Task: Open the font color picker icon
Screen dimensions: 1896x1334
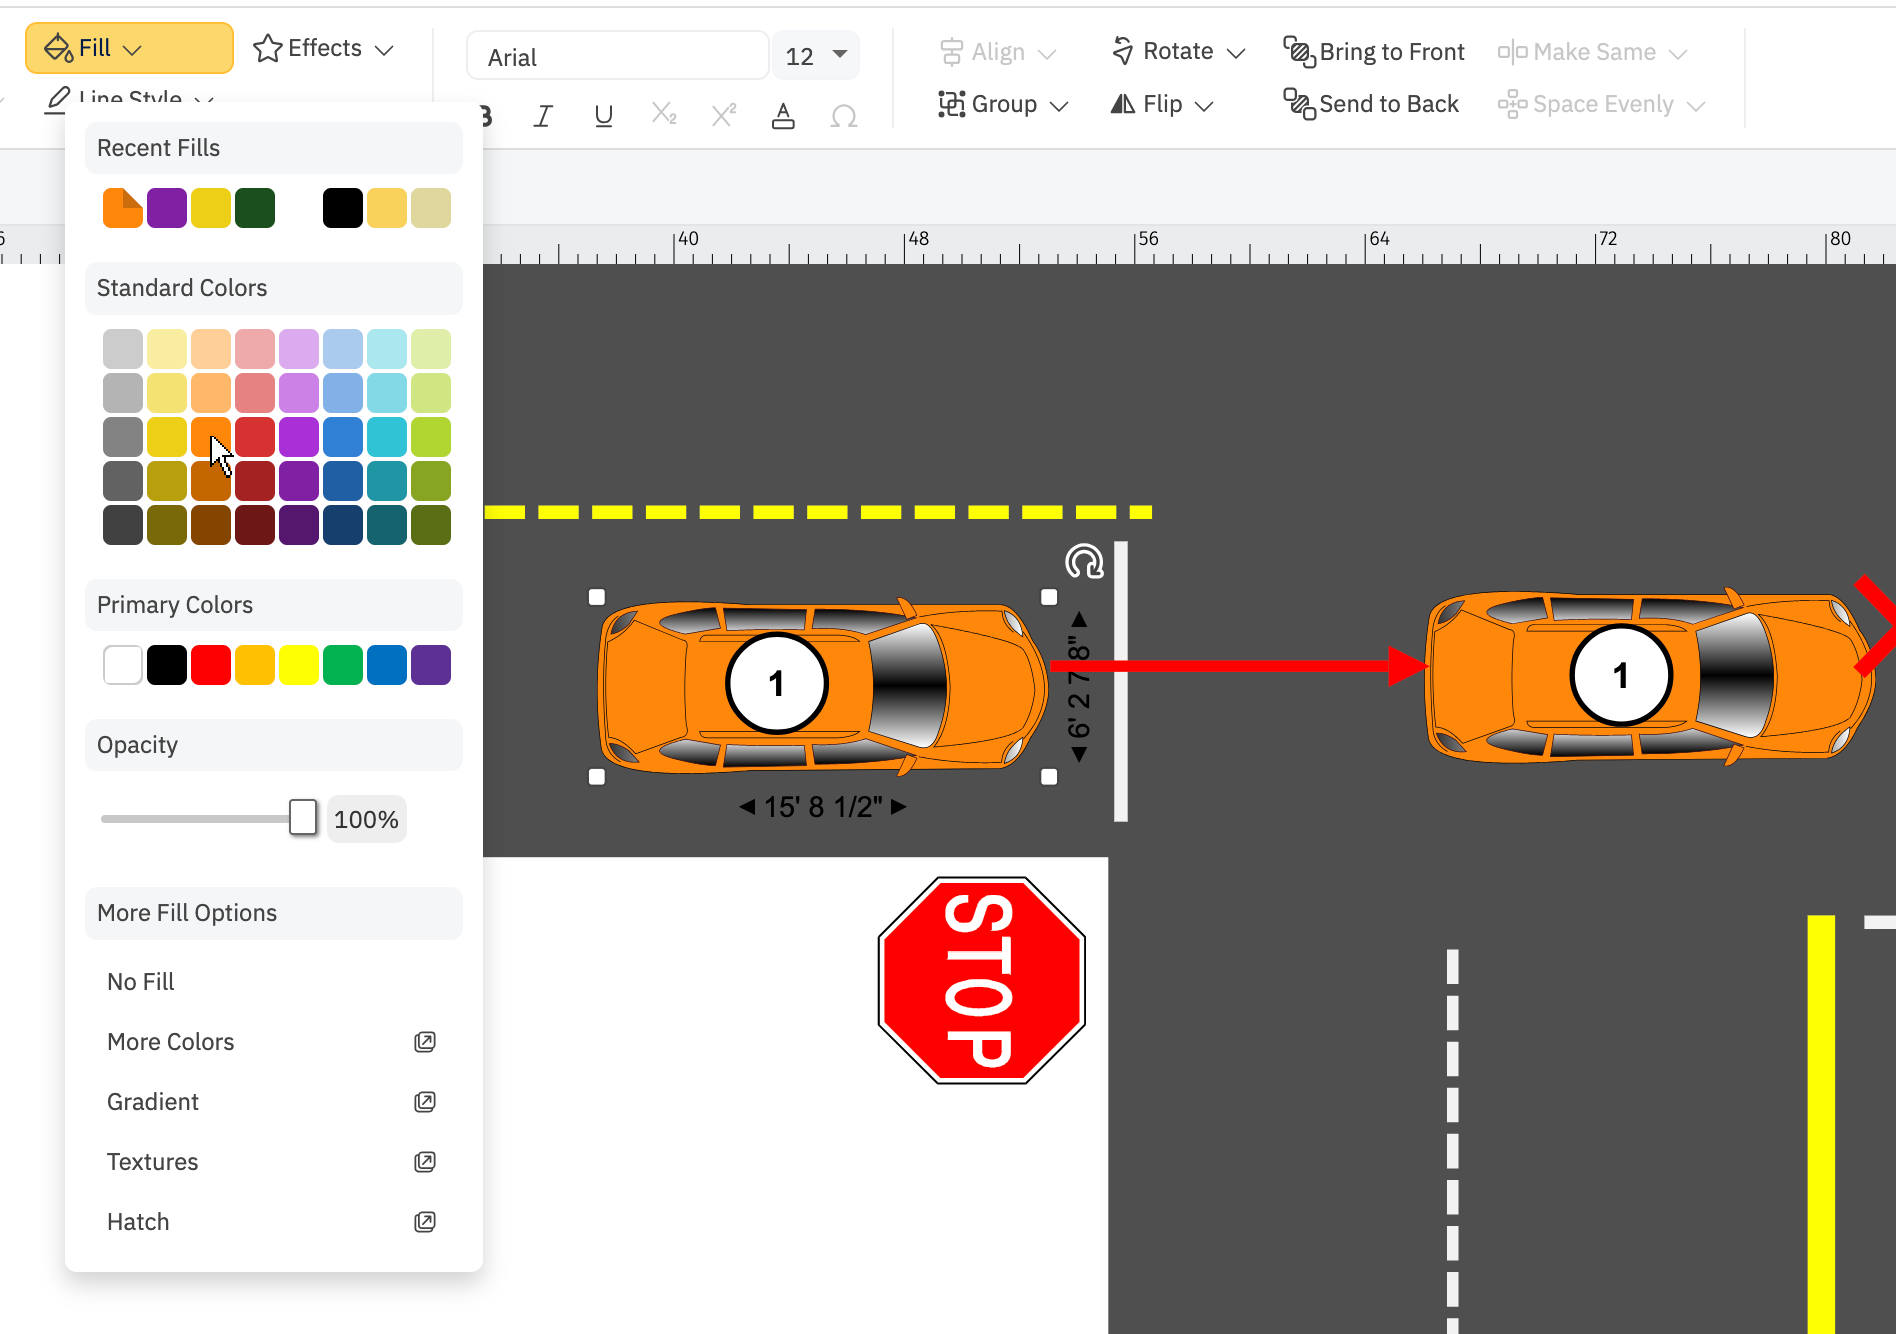Action: [x=783, y=115]
